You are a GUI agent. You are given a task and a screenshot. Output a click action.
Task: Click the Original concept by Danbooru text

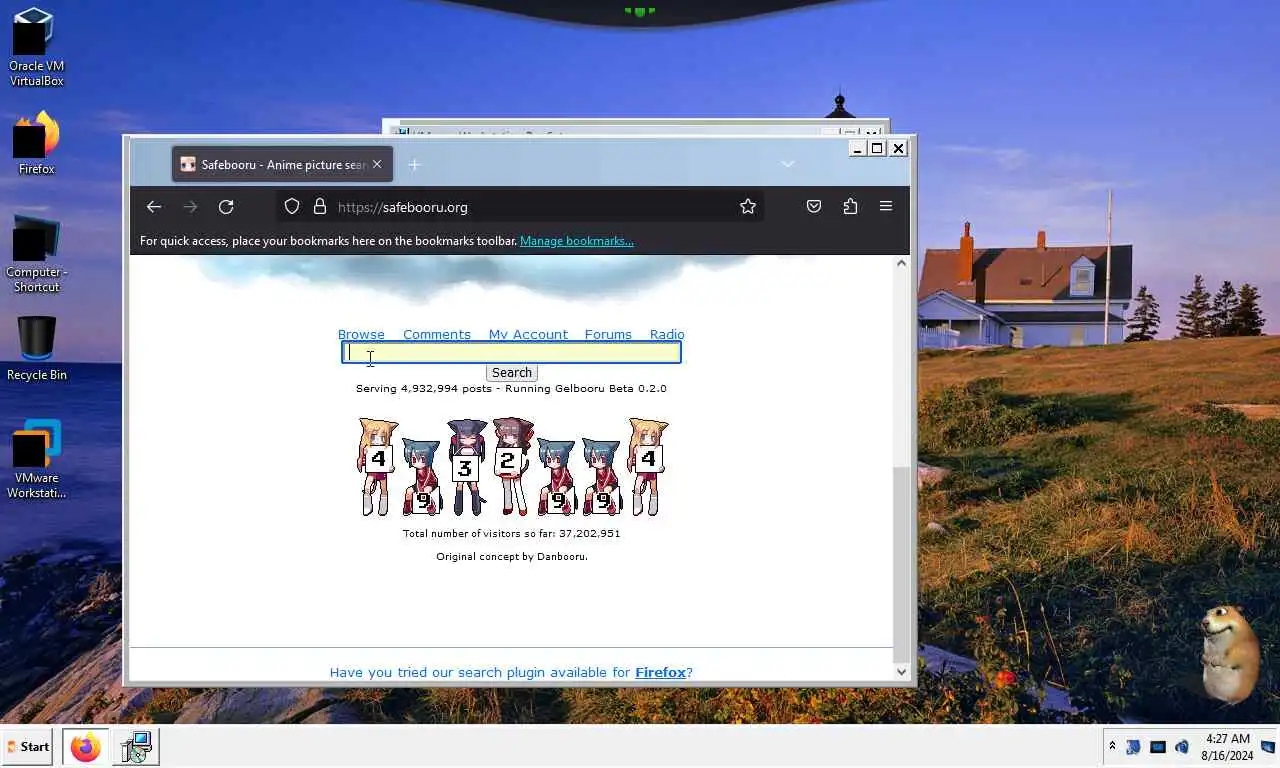[511, 556]
